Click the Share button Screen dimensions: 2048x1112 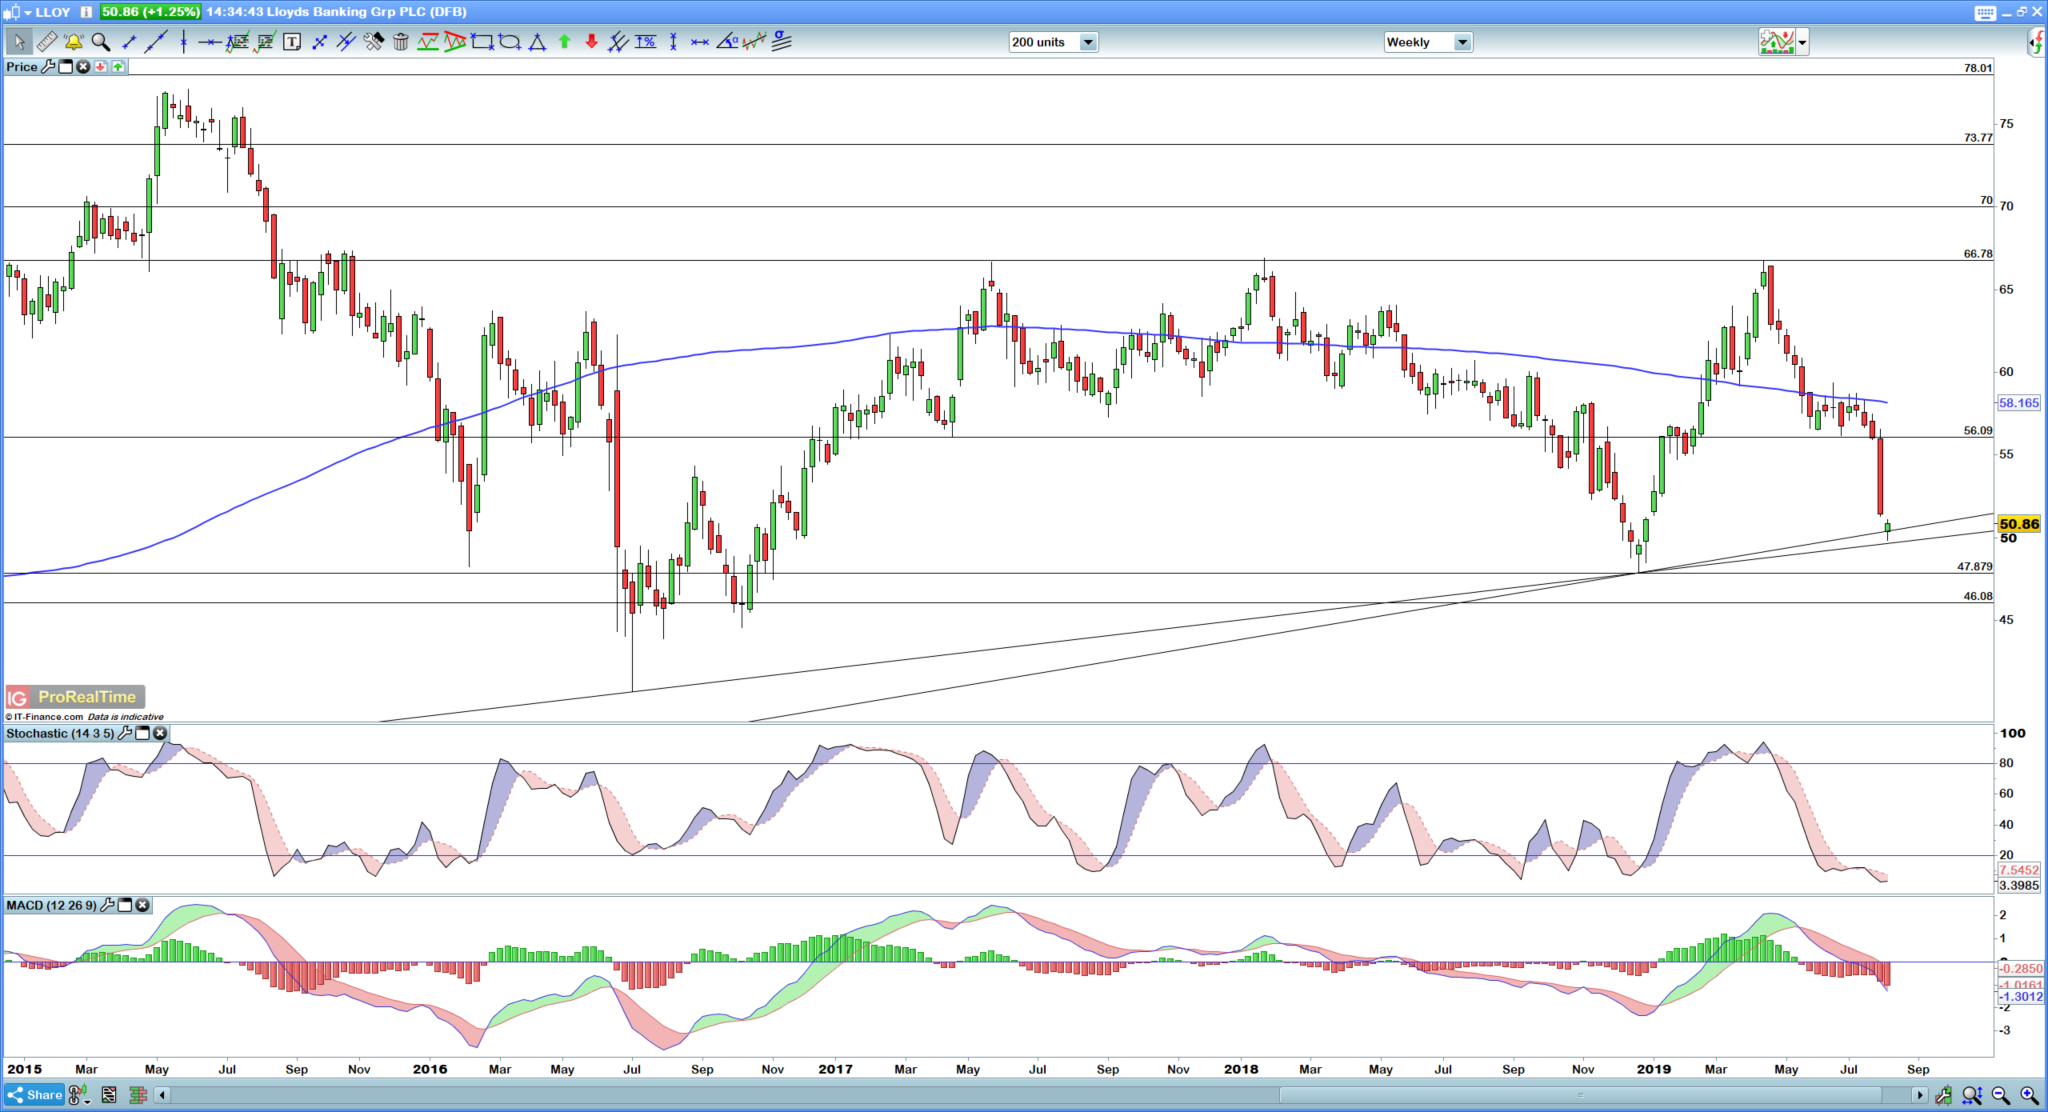tap(34, 1095)
